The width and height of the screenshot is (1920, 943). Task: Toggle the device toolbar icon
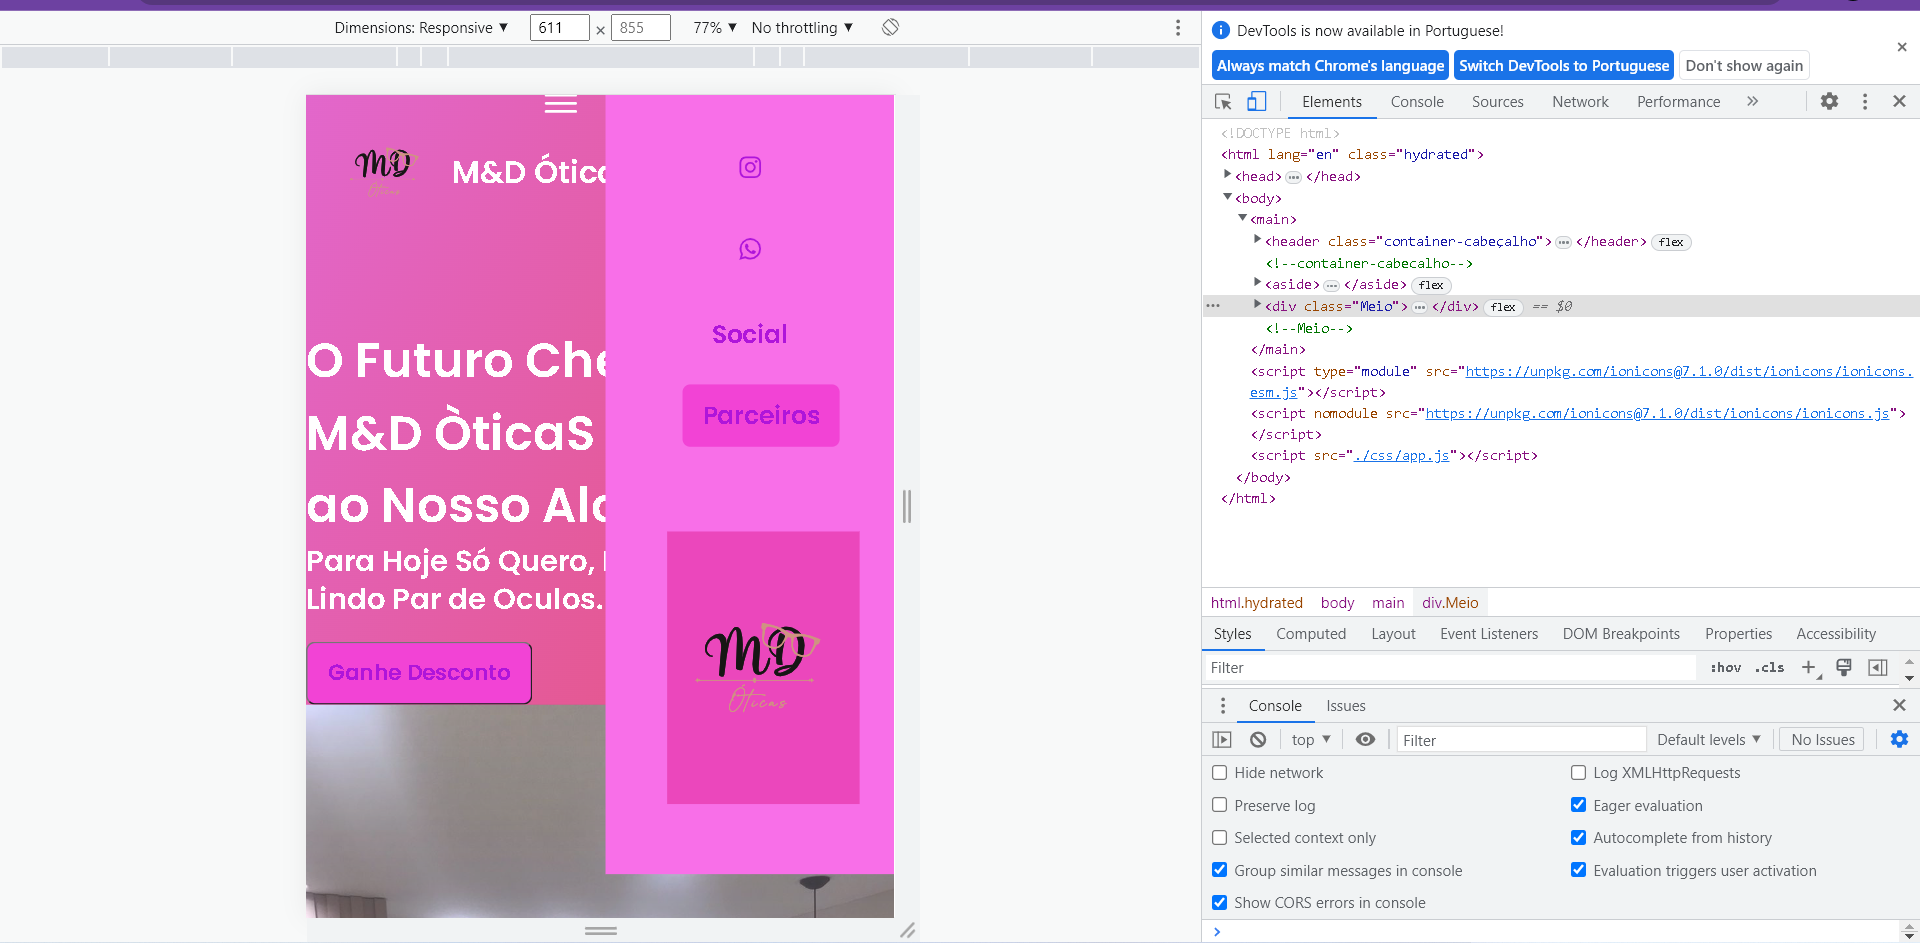coord(1257,101)
